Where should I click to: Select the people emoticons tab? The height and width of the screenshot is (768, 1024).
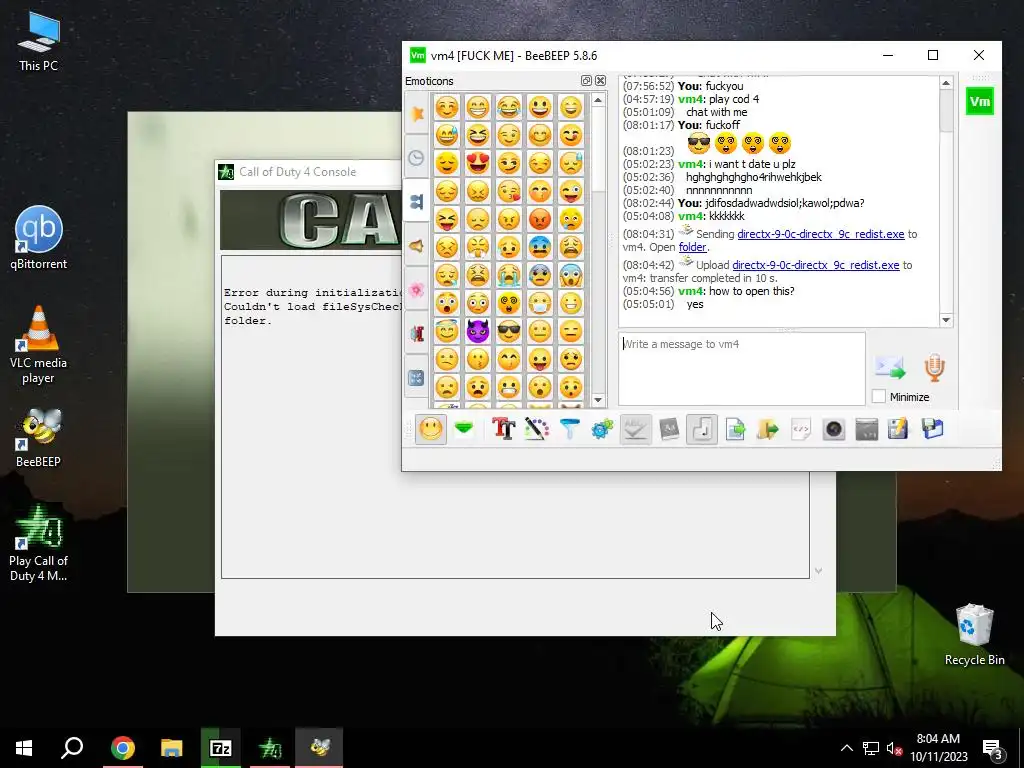417,201
